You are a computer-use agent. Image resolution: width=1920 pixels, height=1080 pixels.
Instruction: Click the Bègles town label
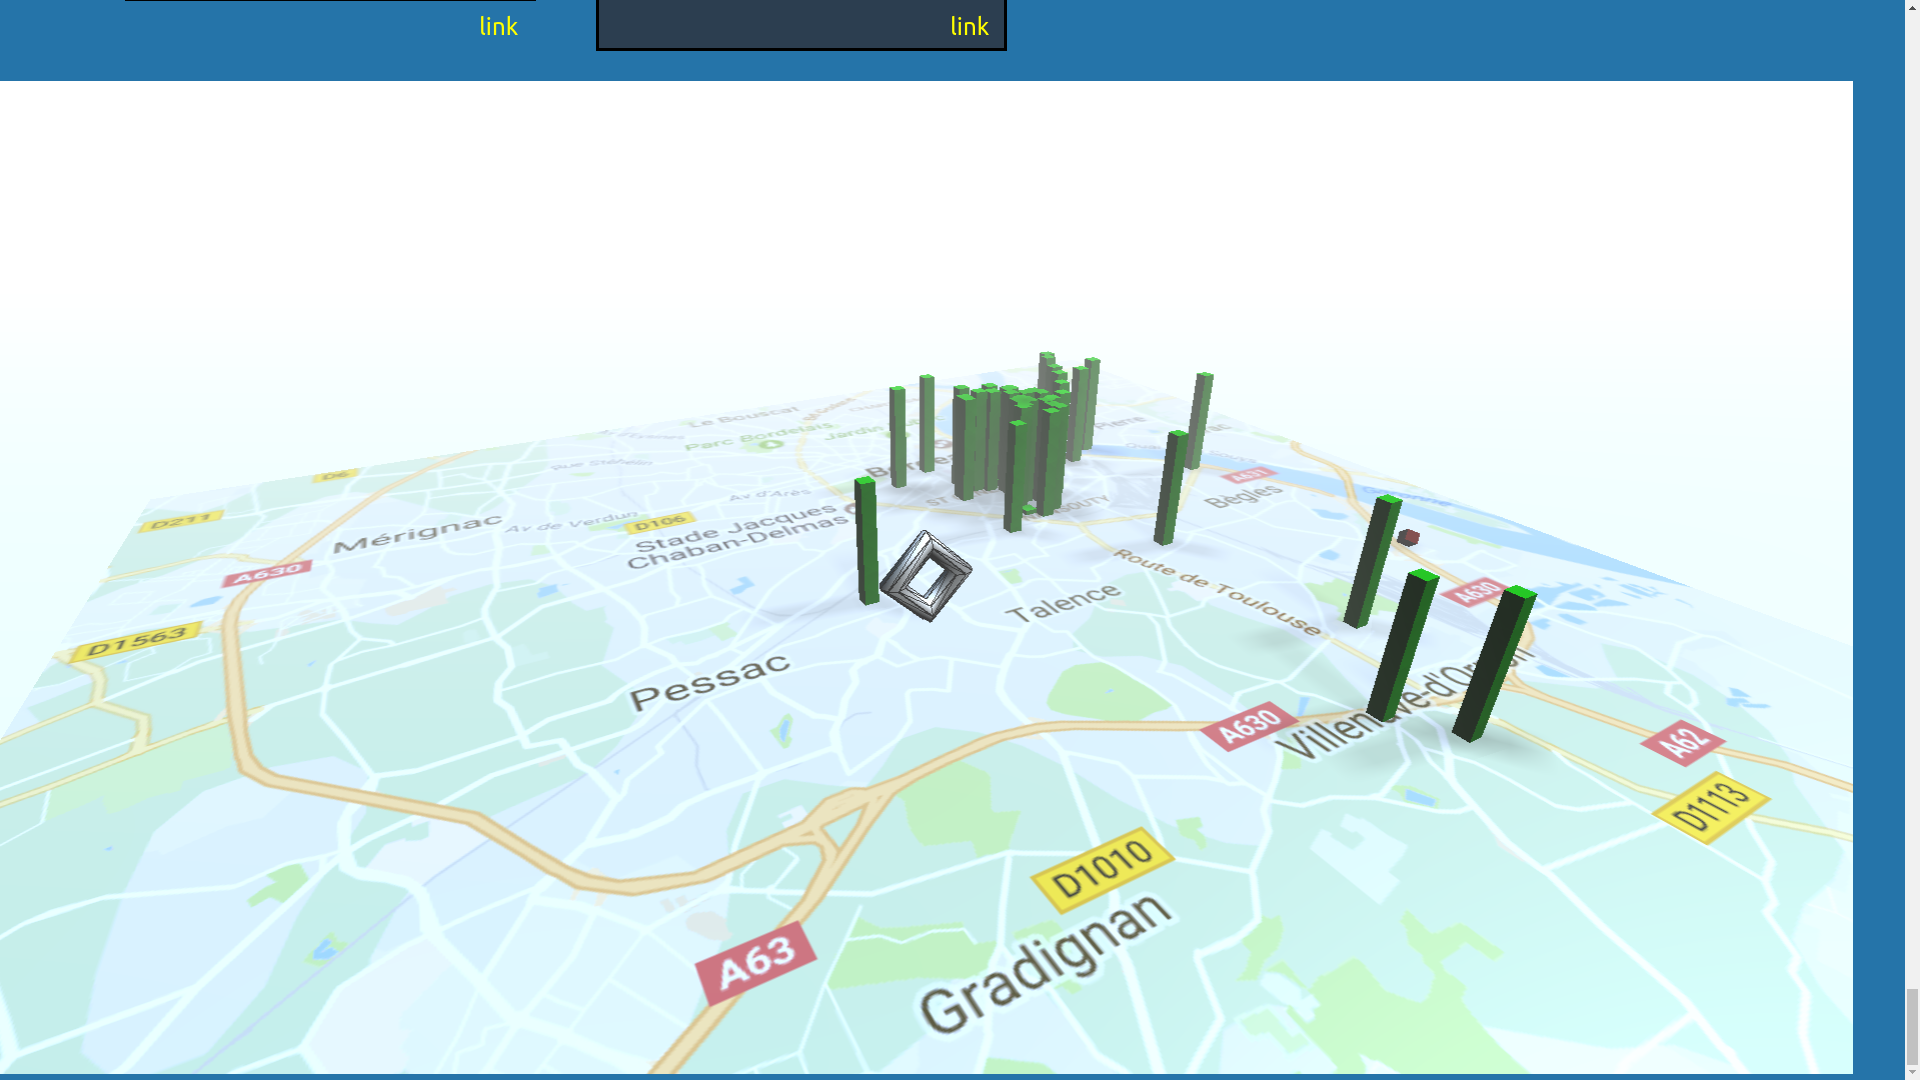(x=1243, y=495)
